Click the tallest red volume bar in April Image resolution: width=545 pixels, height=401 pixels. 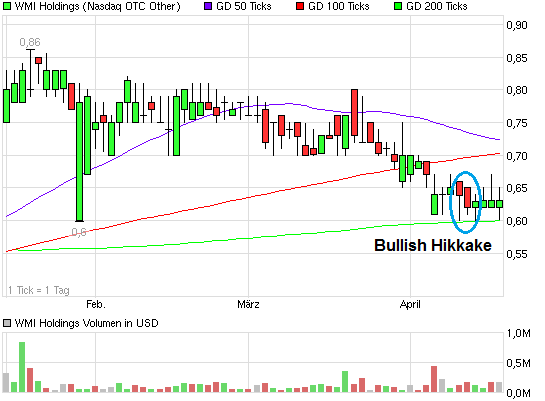[x=434, y=379]
